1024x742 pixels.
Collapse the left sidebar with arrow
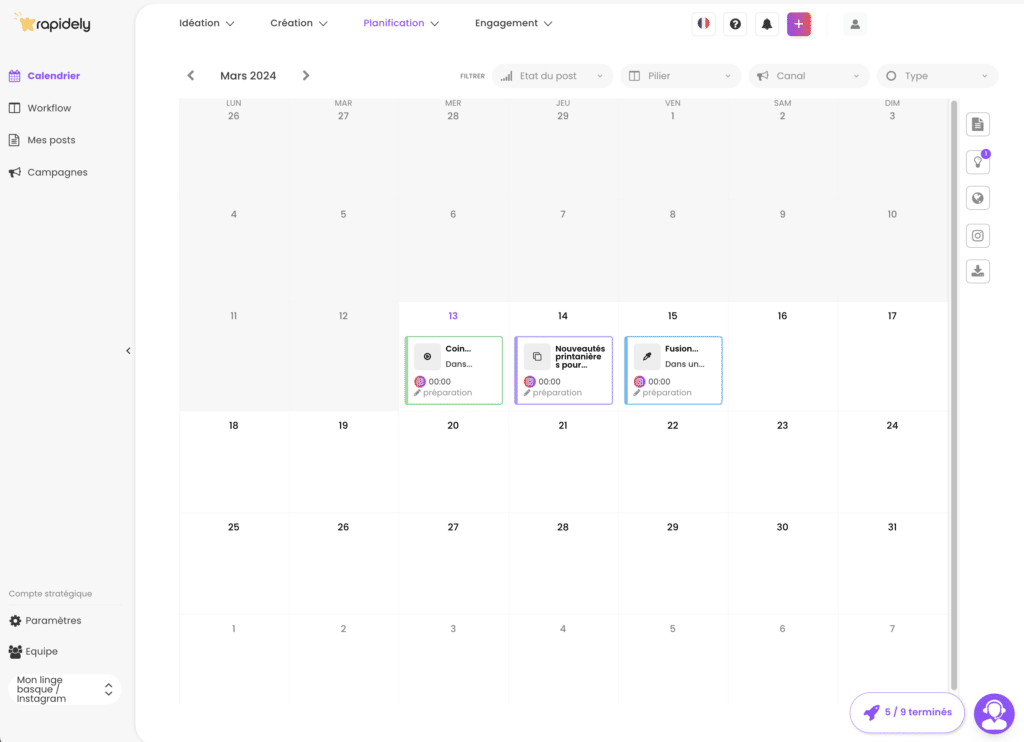point(128,351)
